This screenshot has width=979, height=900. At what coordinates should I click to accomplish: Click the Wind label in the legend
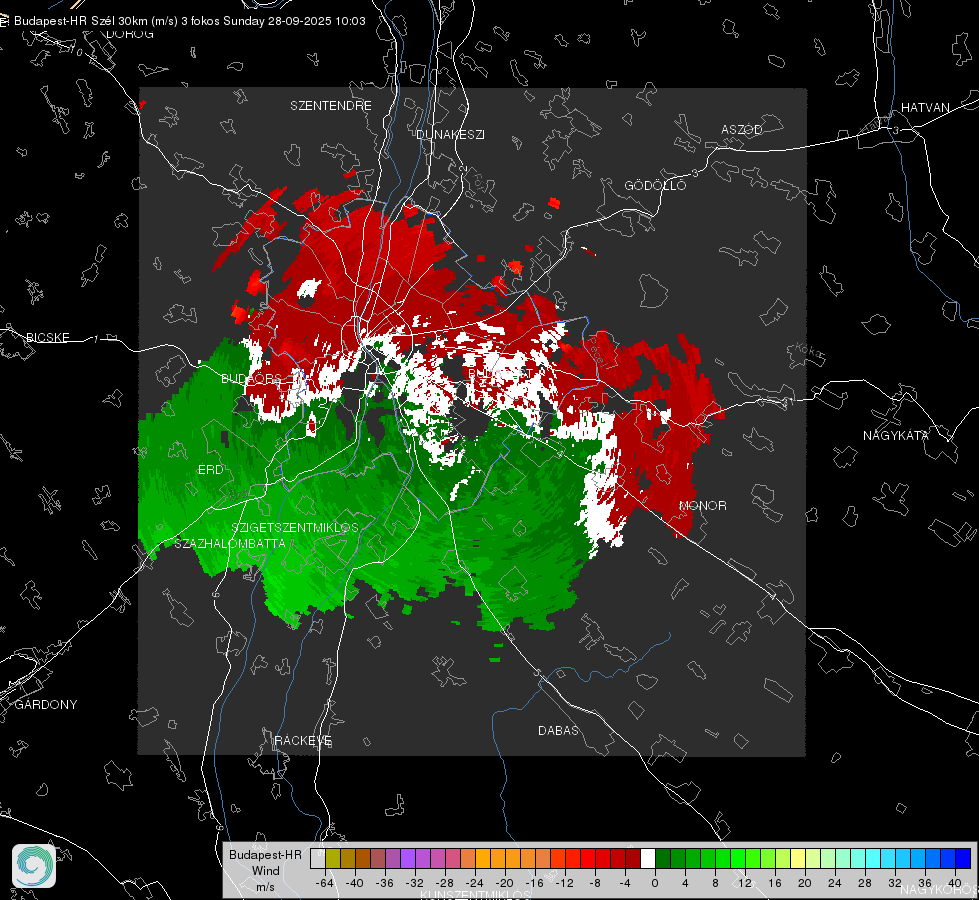tap(265, 871)
